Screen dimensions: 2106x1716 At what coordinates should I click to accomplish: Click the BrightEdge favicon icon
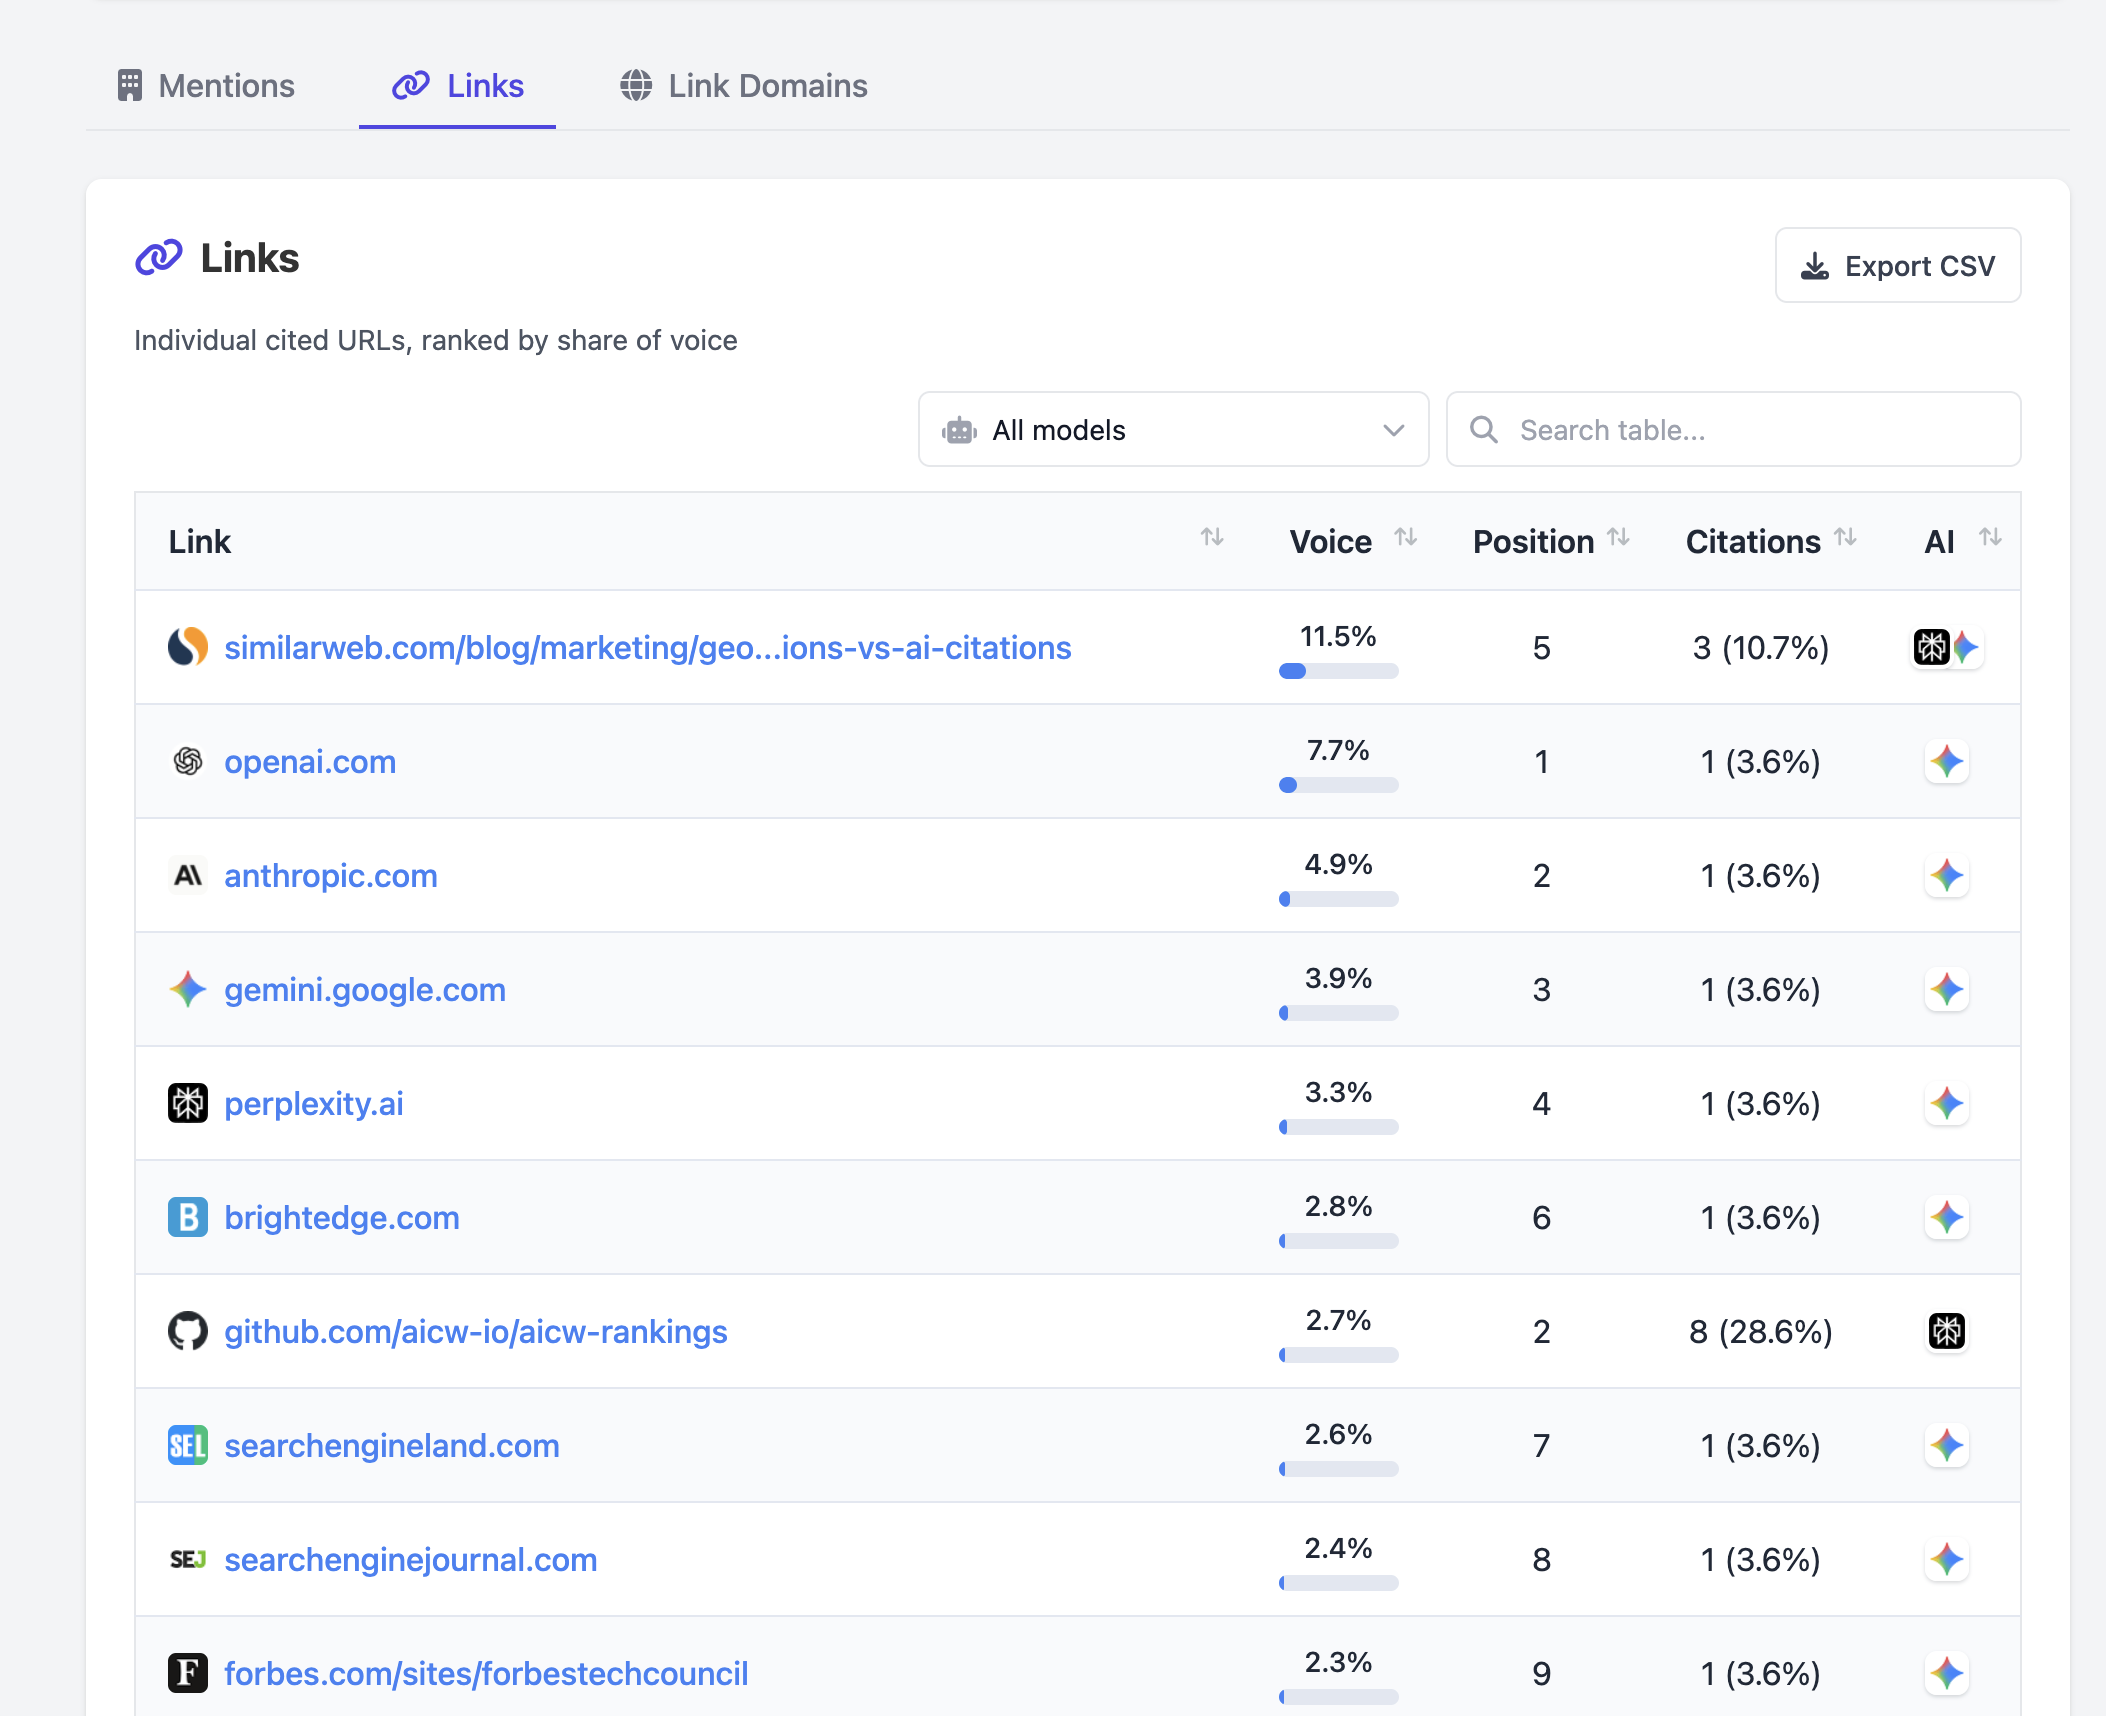click(x=188, y=1217)
